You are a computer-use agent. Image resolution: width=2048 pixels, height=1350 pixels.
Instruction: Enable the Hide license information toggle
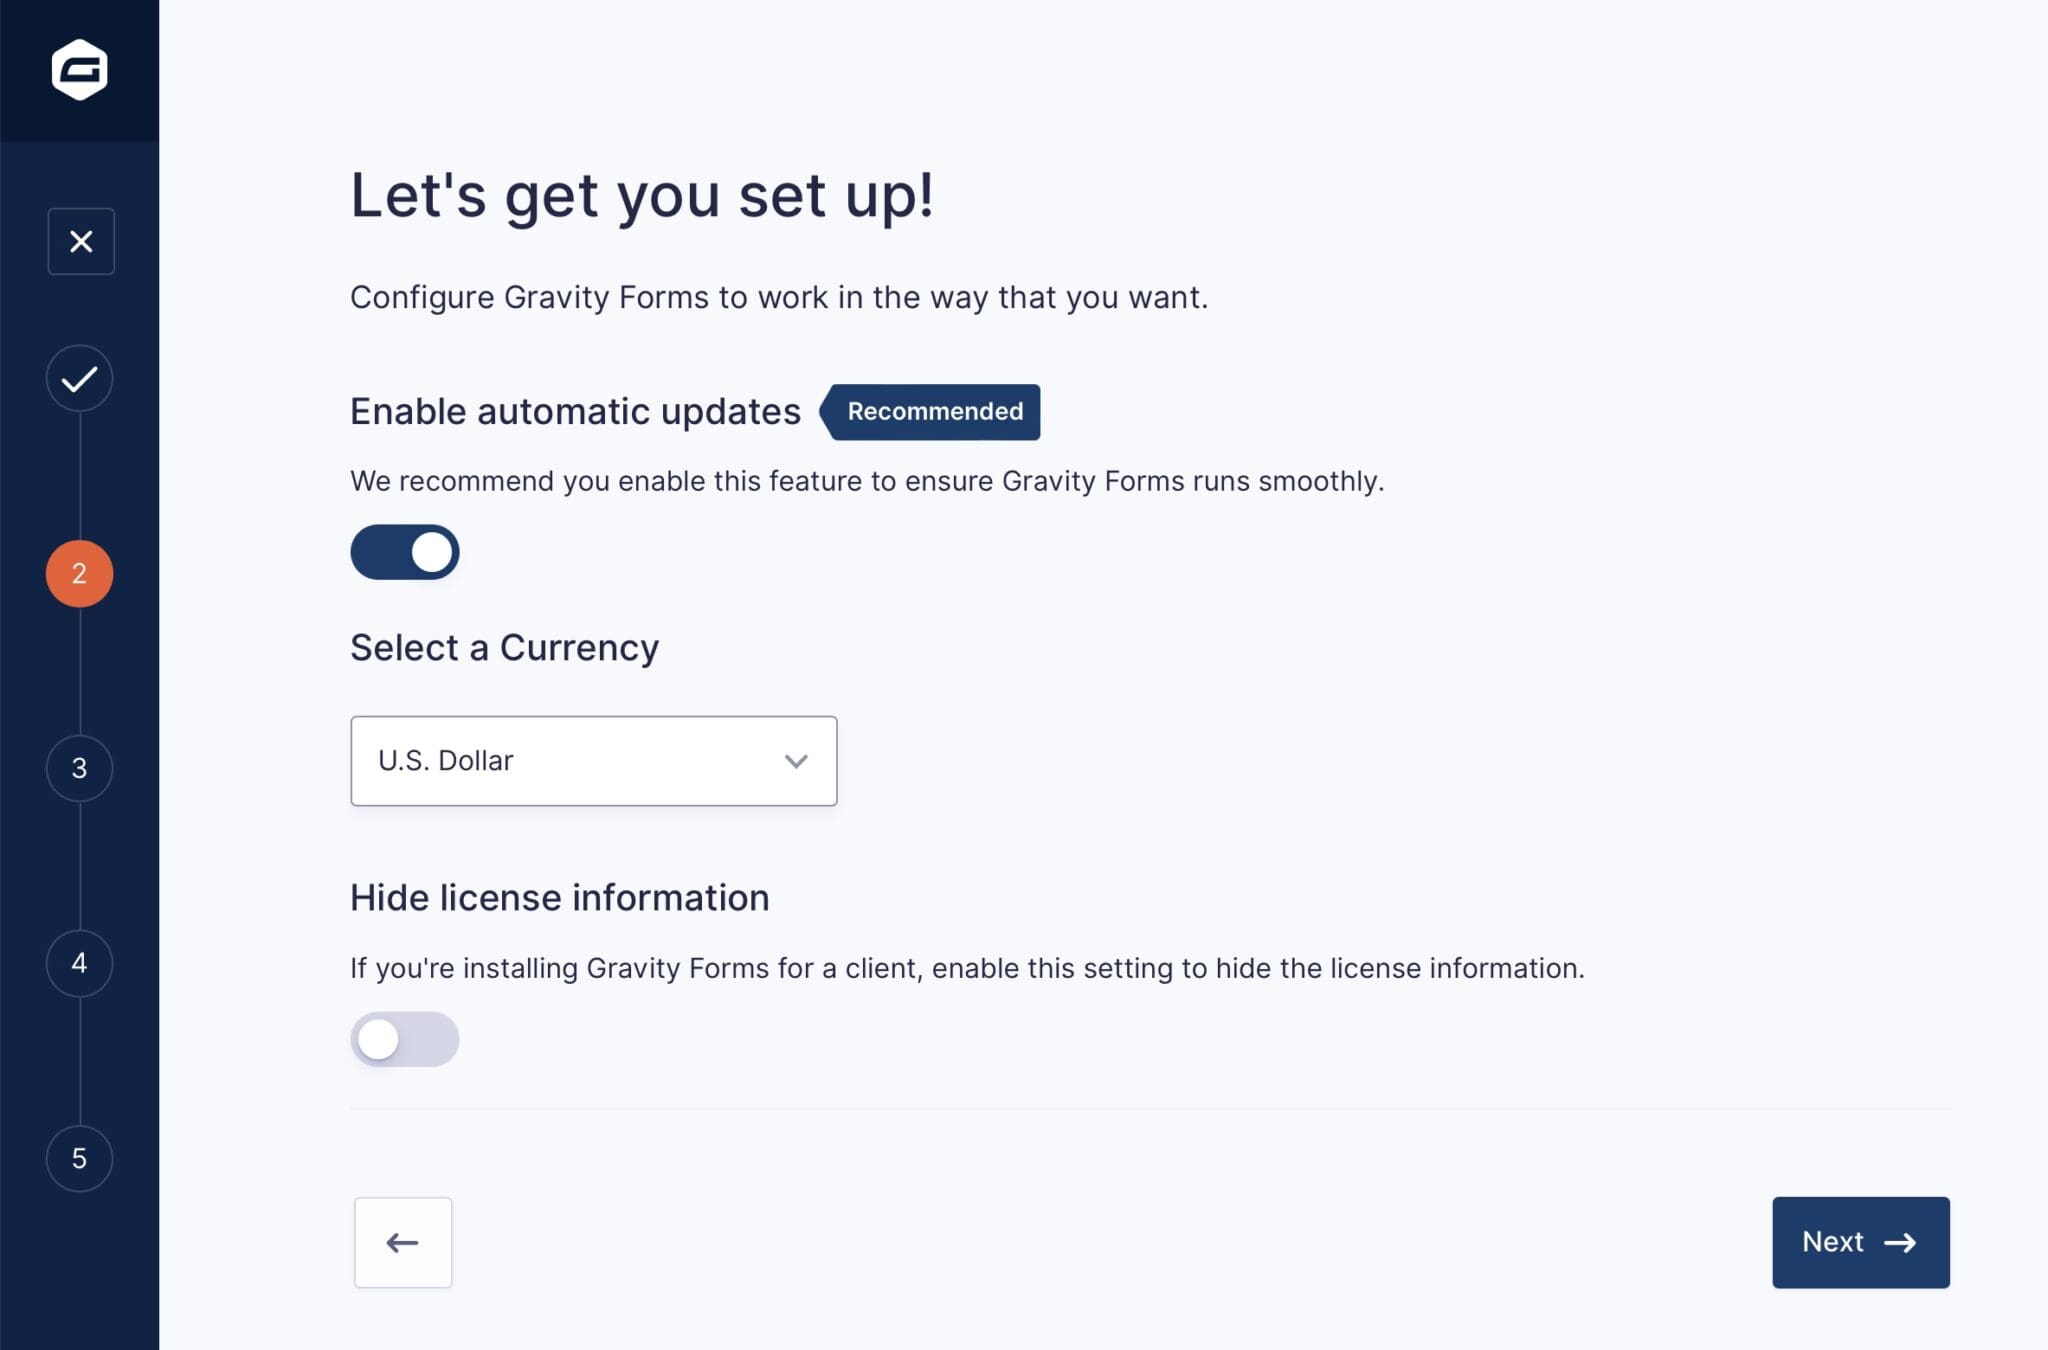tap(404, 1038)
